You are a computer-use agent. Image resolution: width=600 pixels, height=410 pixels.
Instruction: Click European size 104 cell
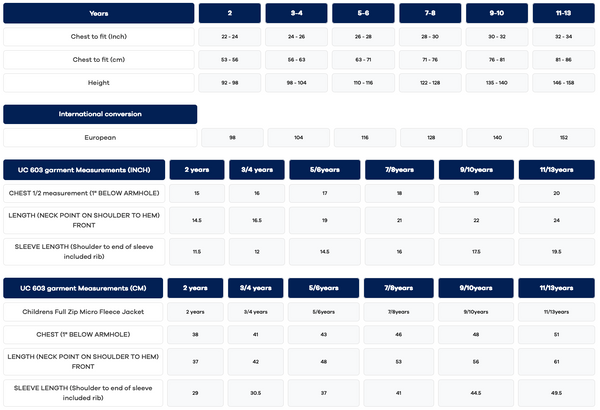tap(298, 138)
